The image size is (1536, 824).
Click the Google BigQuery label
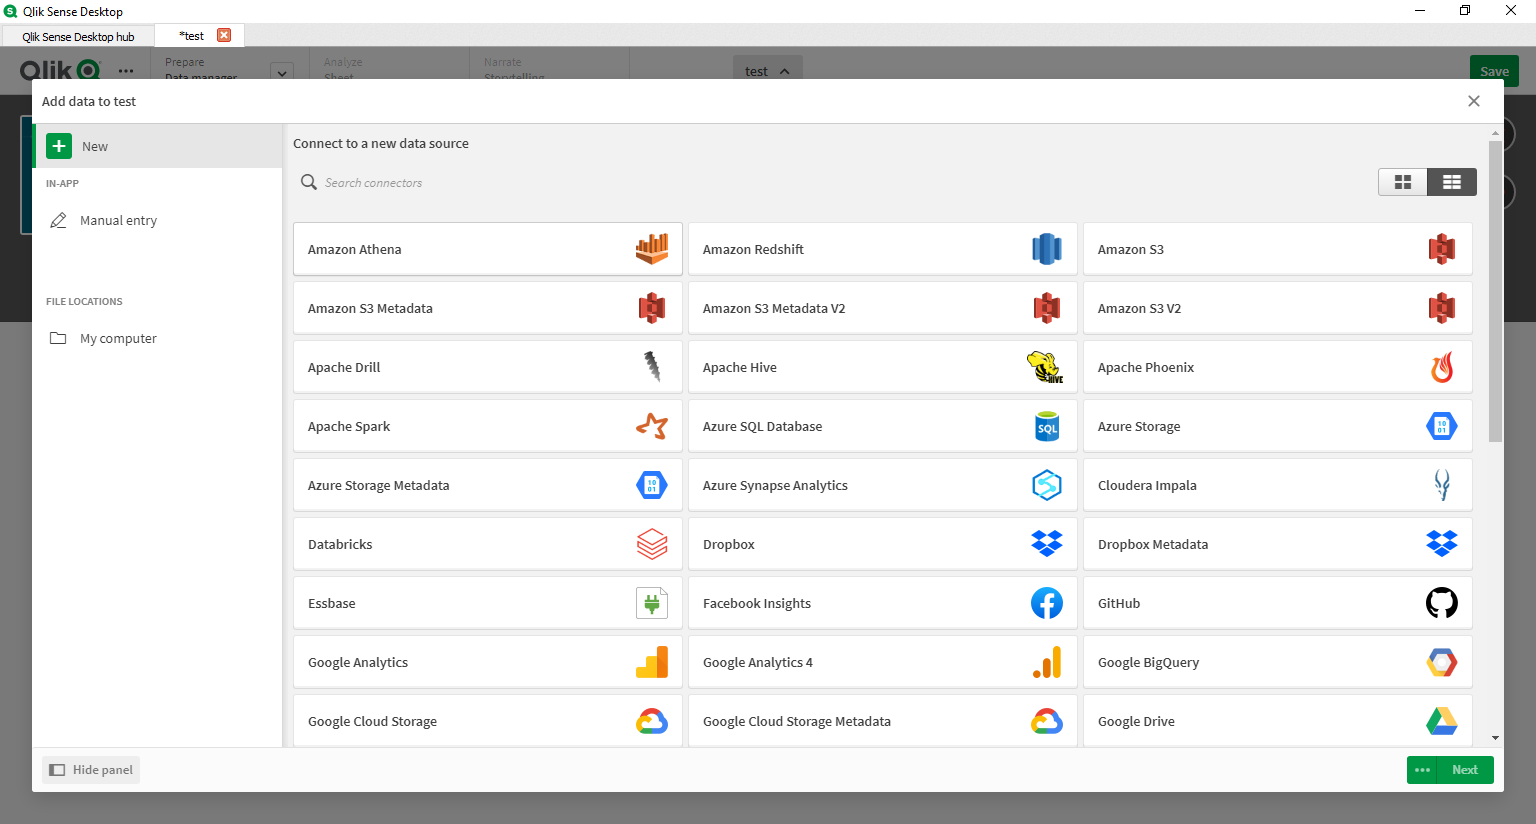[x=1148, y=662]
